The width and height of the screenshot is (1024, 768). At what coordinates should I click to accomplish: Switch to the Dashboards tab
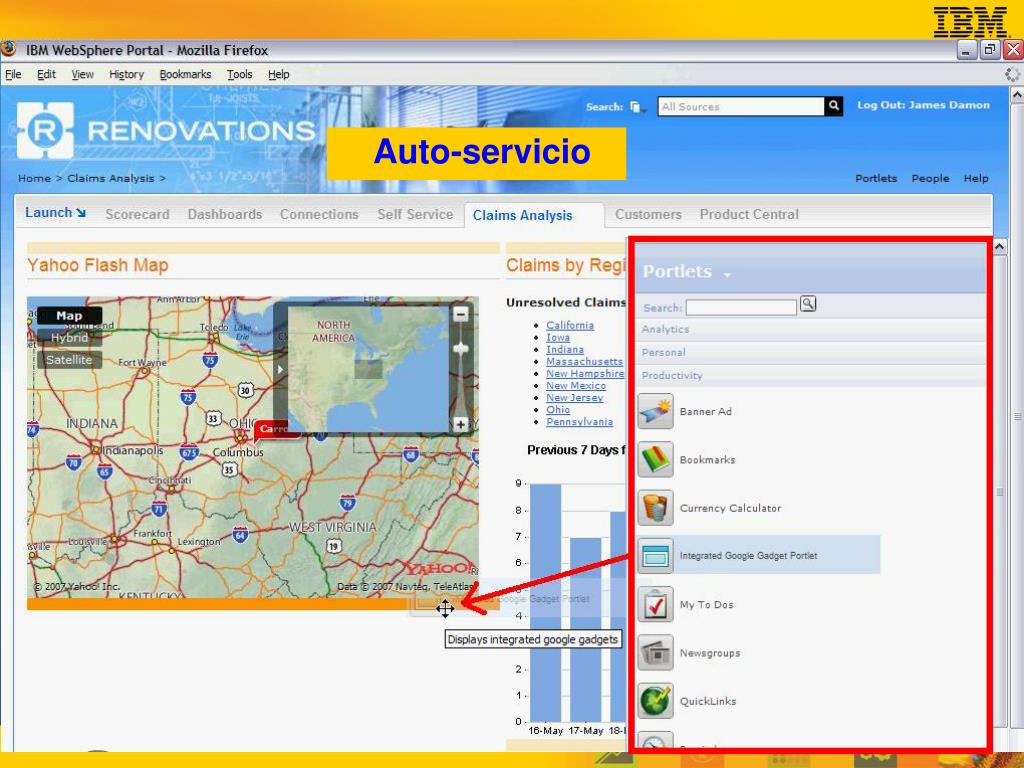pos(225,214)
